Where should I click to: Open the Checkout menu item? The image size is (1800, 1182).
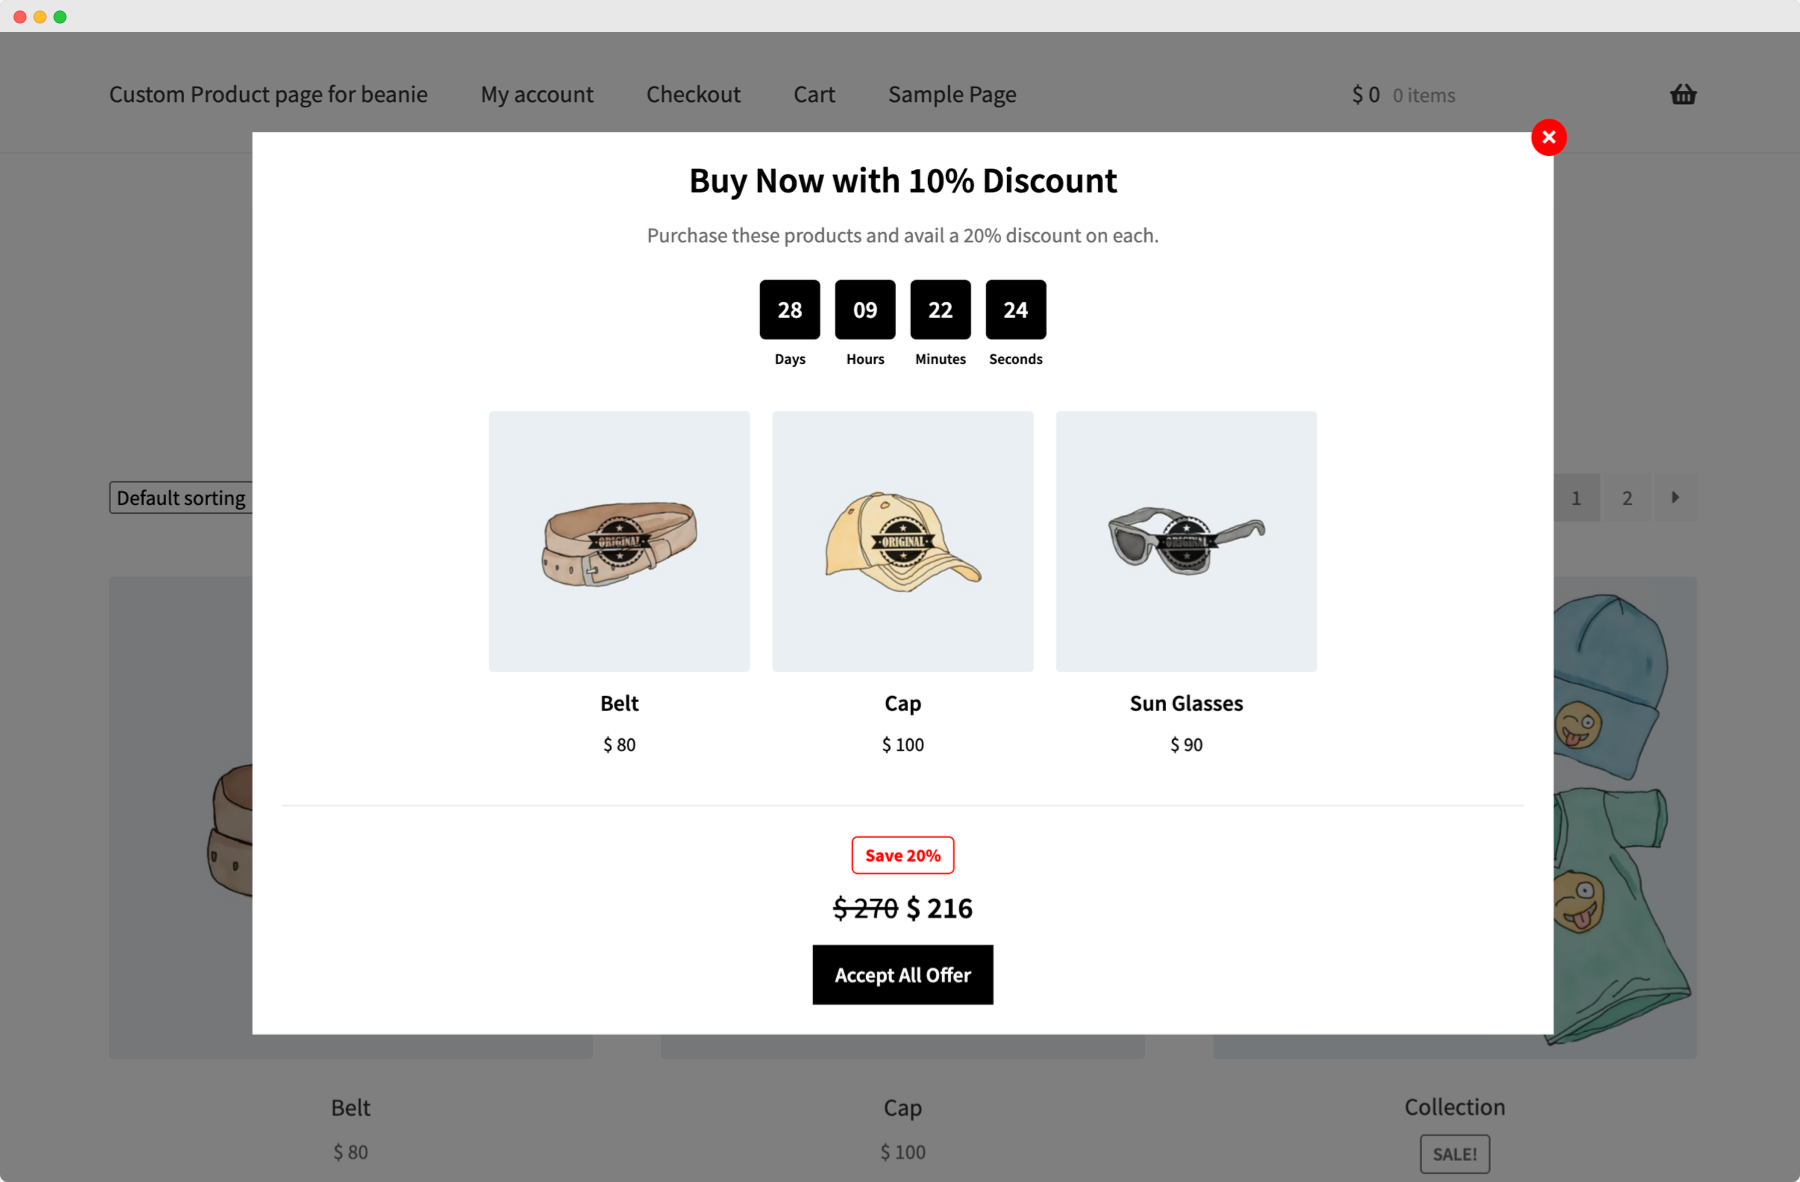tap(693, 95)
